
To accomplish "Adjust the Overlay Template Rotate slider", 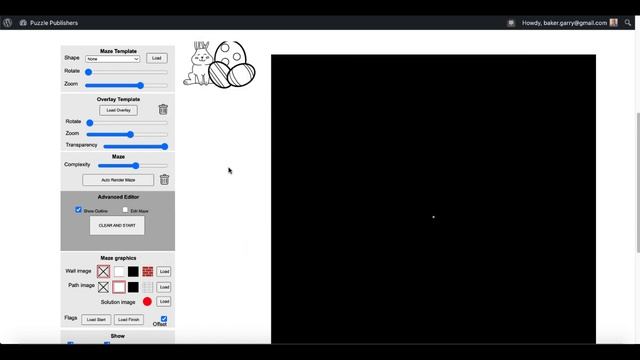I will [127, 122].
